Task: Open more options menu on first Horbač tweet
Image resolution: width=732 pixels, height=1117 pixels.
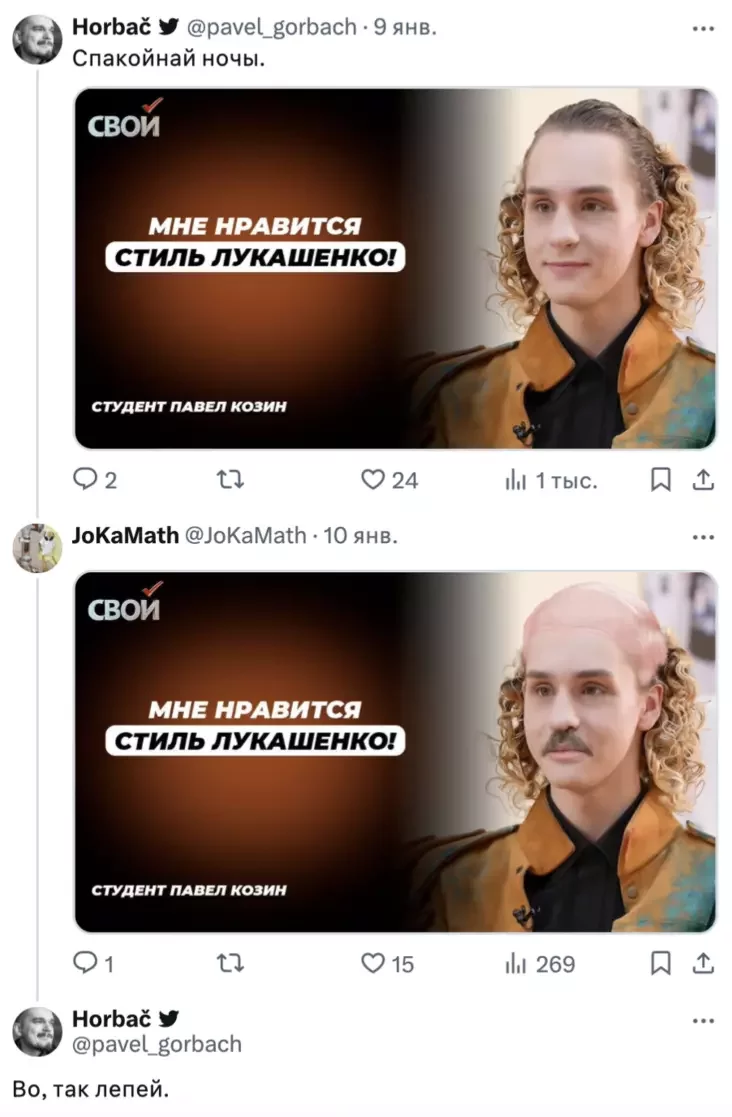Action: click(x=703, y=28)
